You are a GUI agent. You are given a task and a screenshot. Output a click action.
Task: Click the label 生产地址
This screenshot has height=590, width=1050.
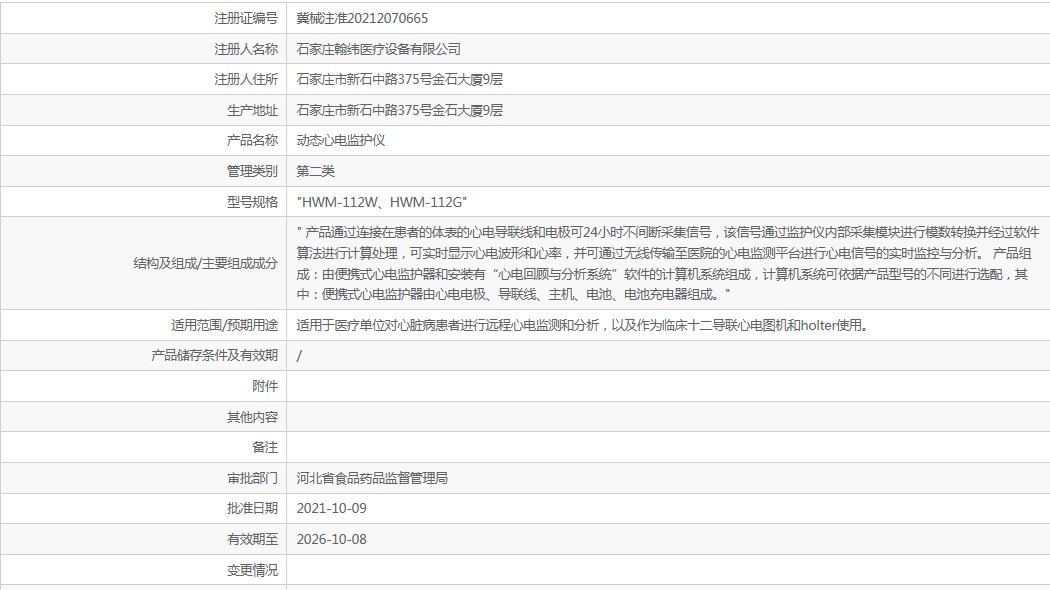(x=252, y=110)
